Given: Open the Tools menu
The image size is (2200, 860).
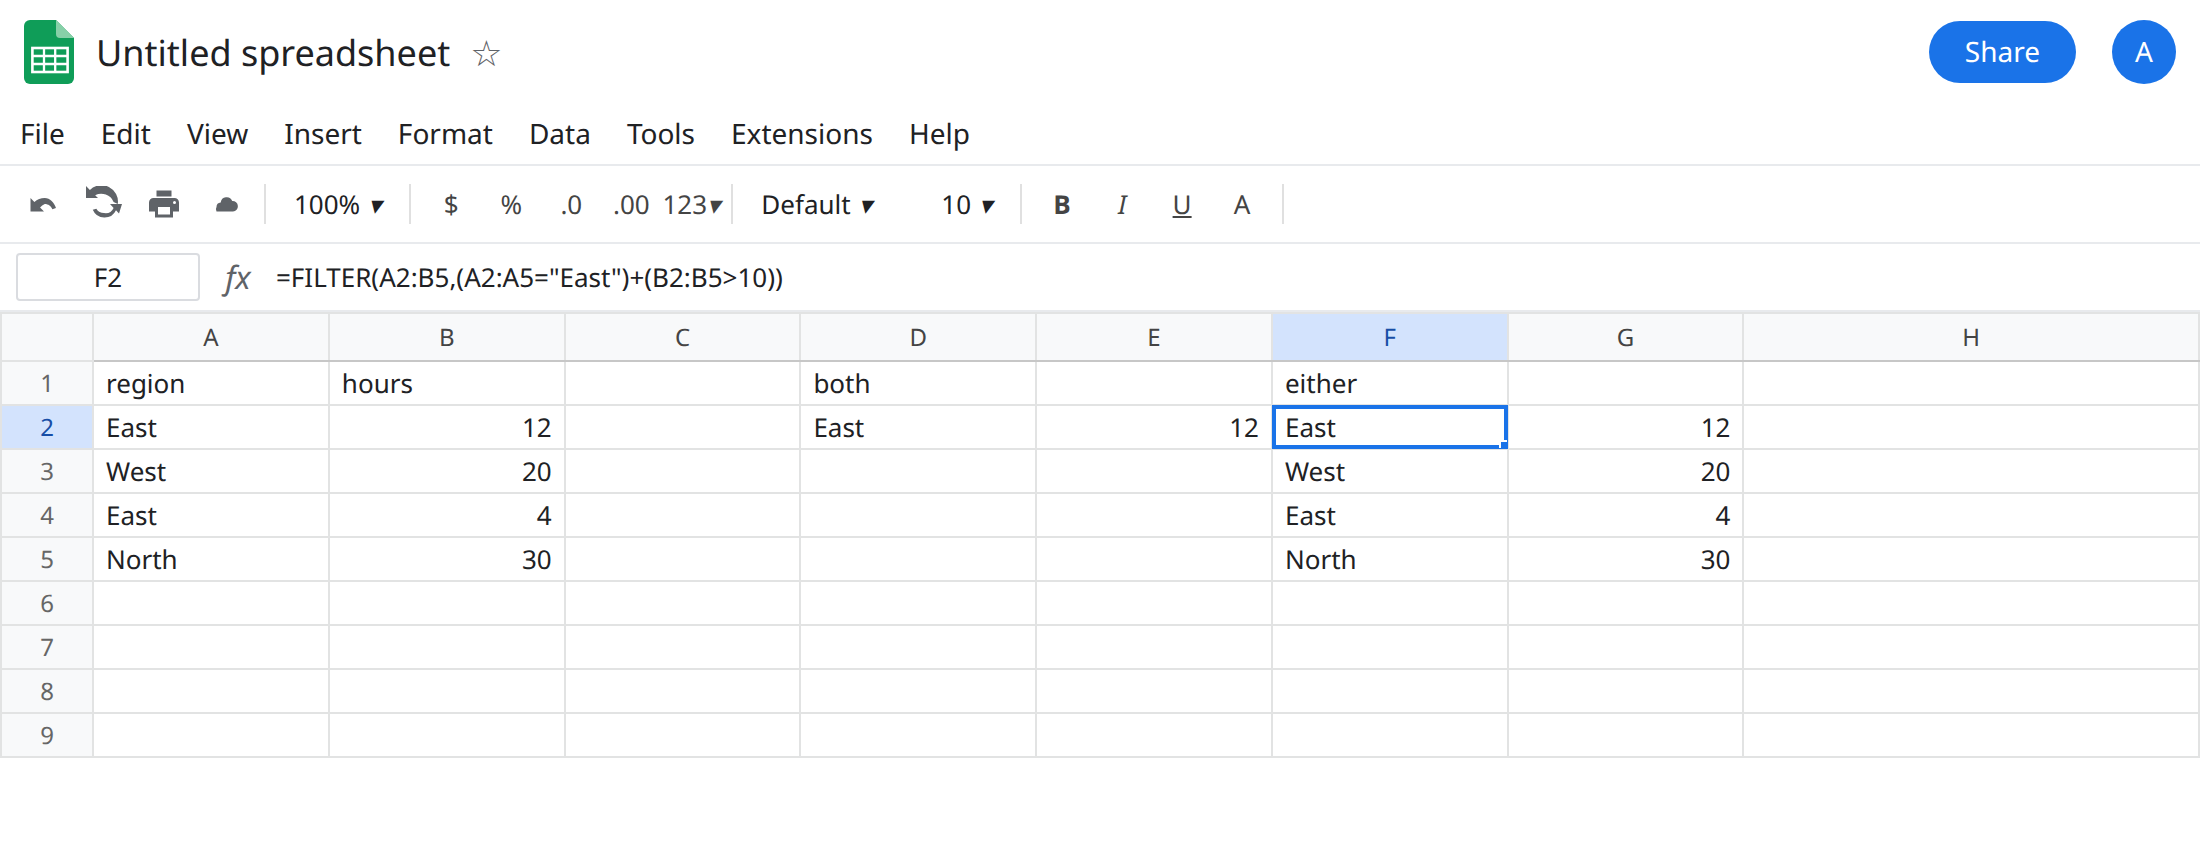Looking at the screenshot, I should 660,134.
